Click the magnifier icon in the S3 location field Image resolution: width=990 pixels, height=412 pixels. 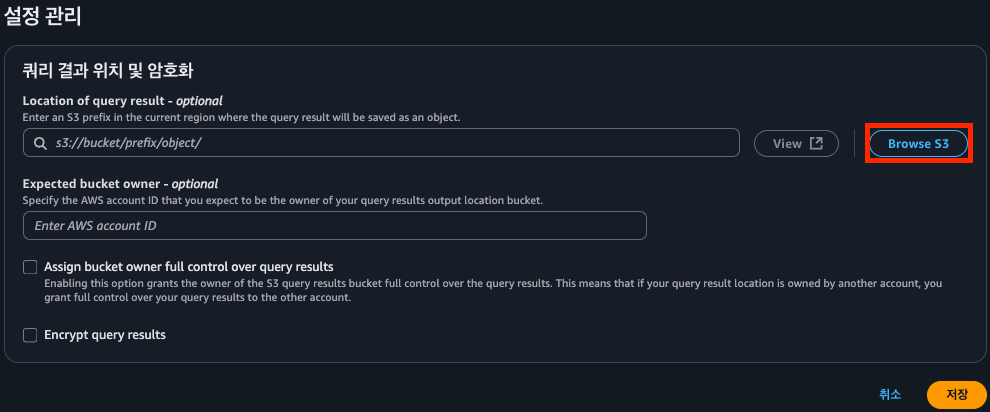click(x=40, y=143)
